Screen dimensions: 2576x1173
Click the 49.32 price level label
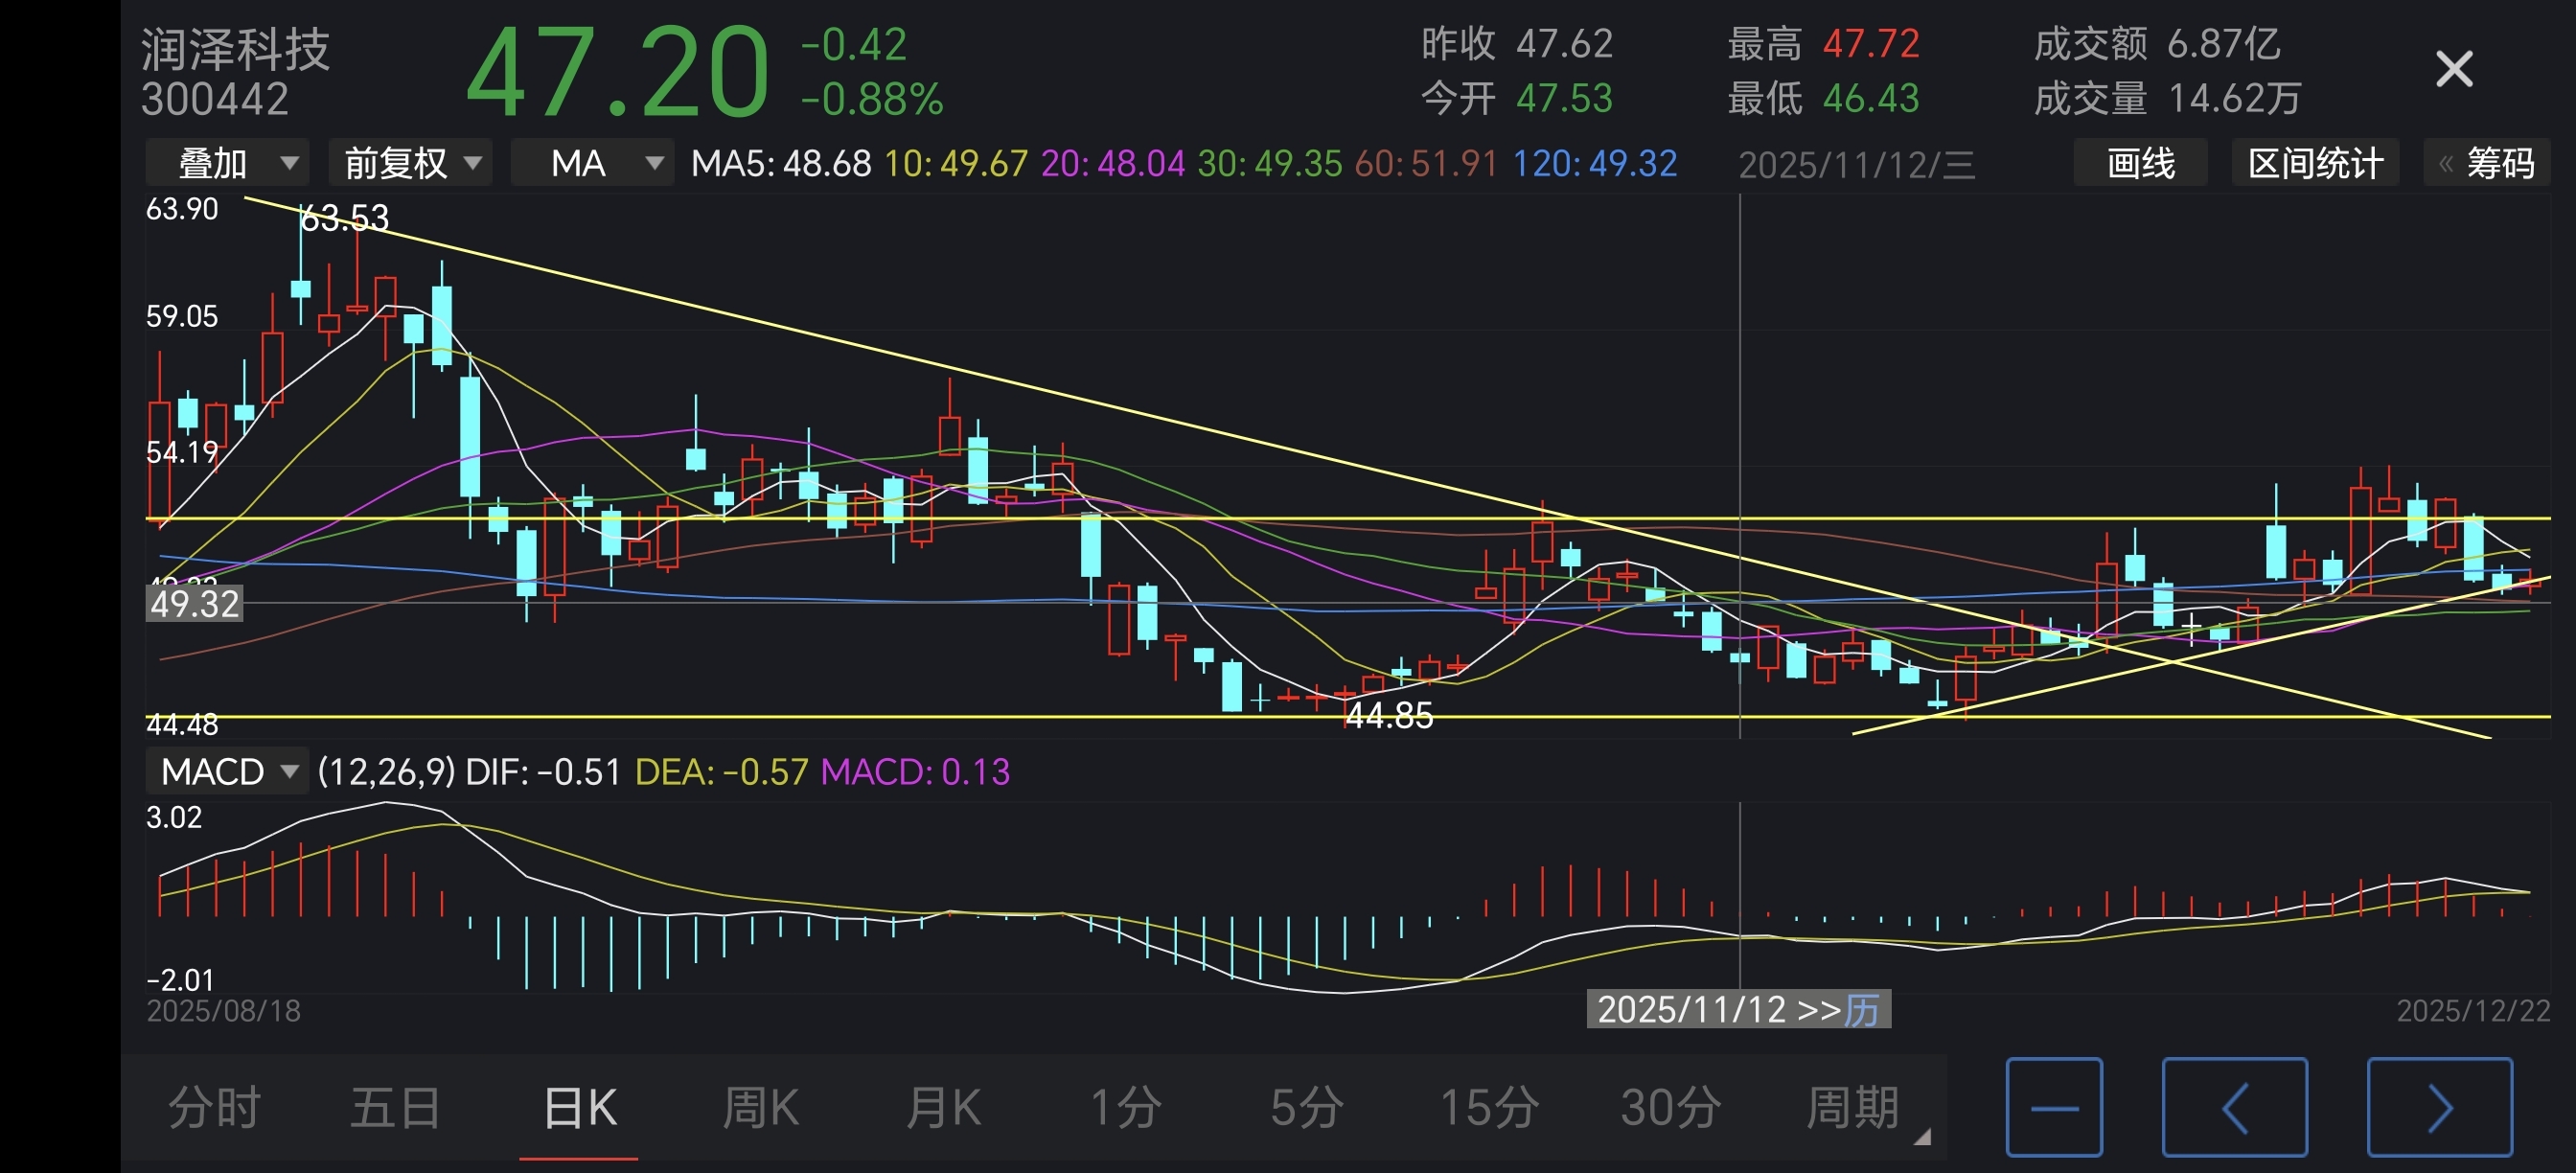click(195, 604)
